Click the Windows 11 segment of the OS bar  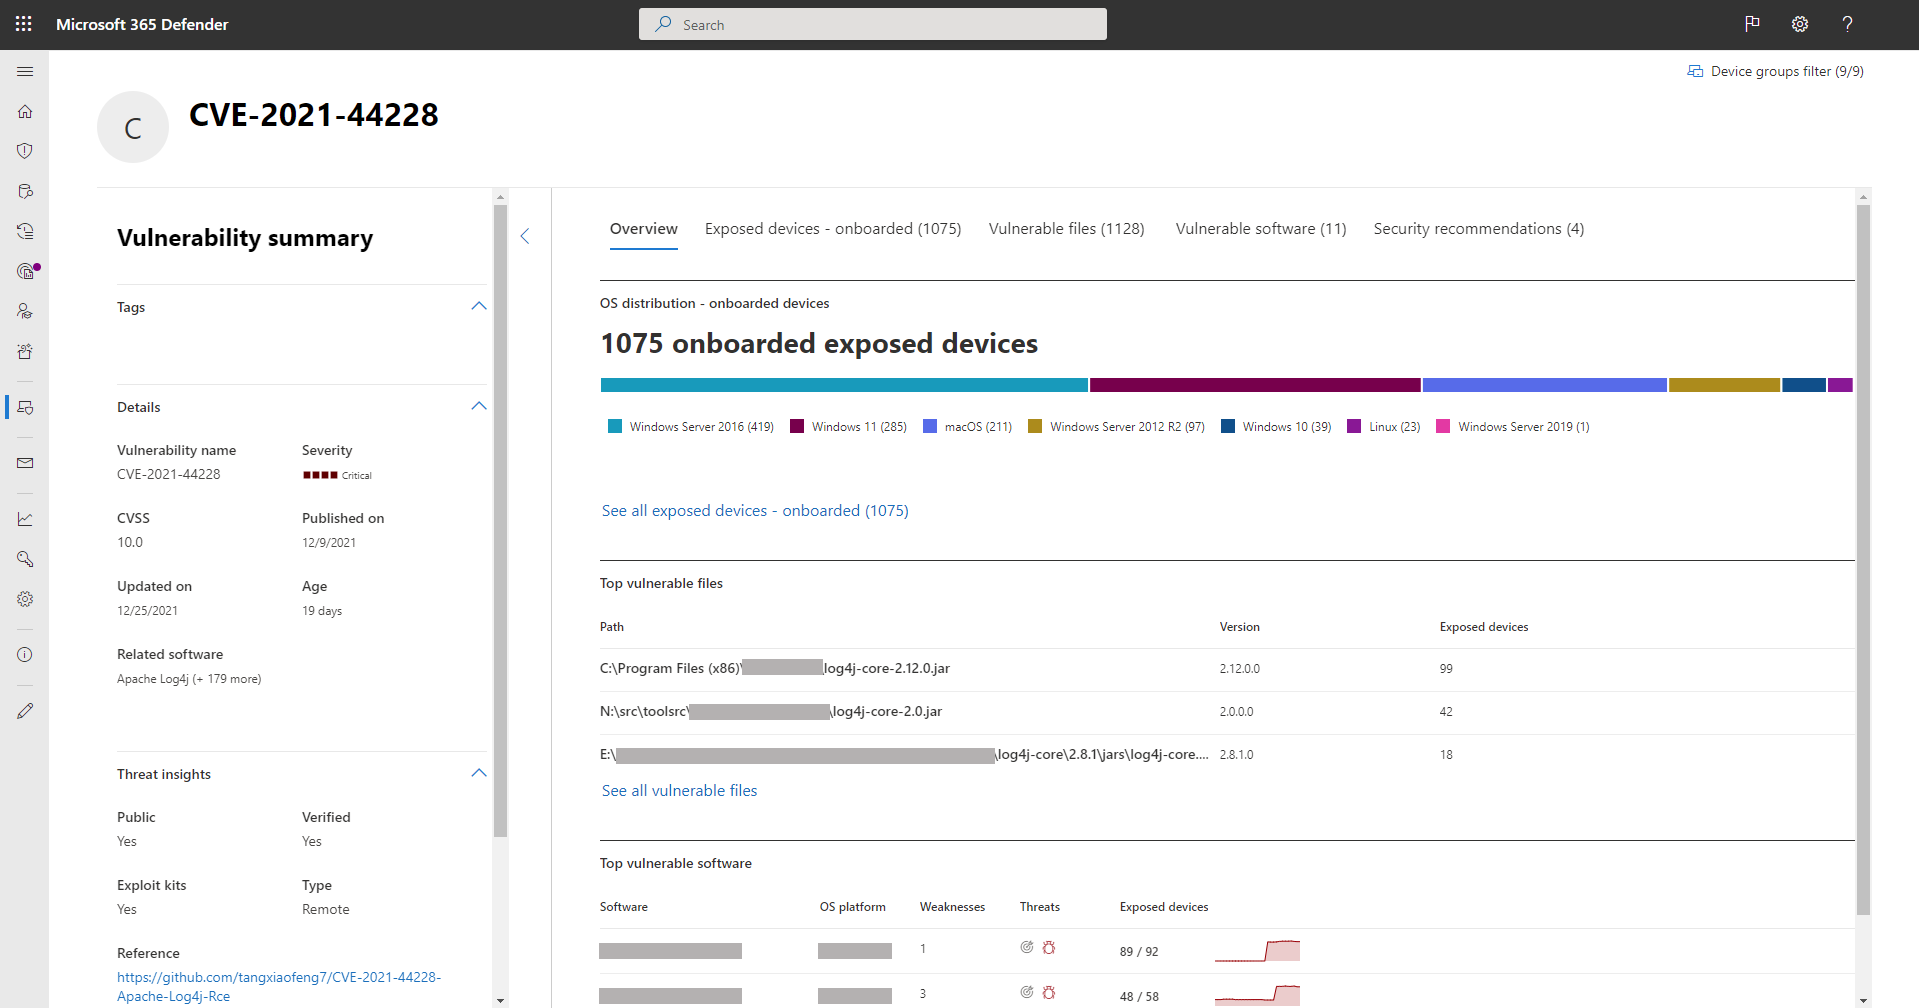(1255, 385)
